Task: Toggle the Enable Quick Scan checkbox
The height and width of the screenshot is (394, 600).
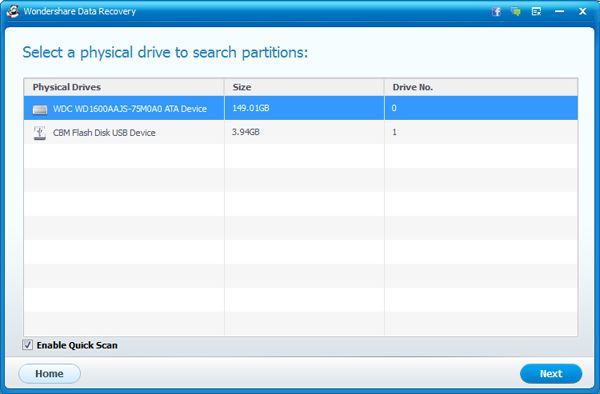Action: click(x=28, y=345)
